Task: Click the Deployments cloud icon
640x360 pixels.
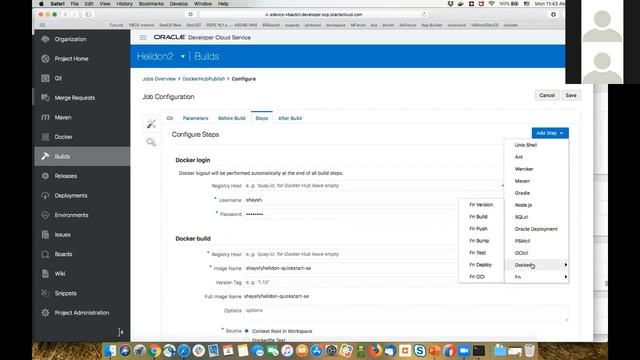Action: 45,196
